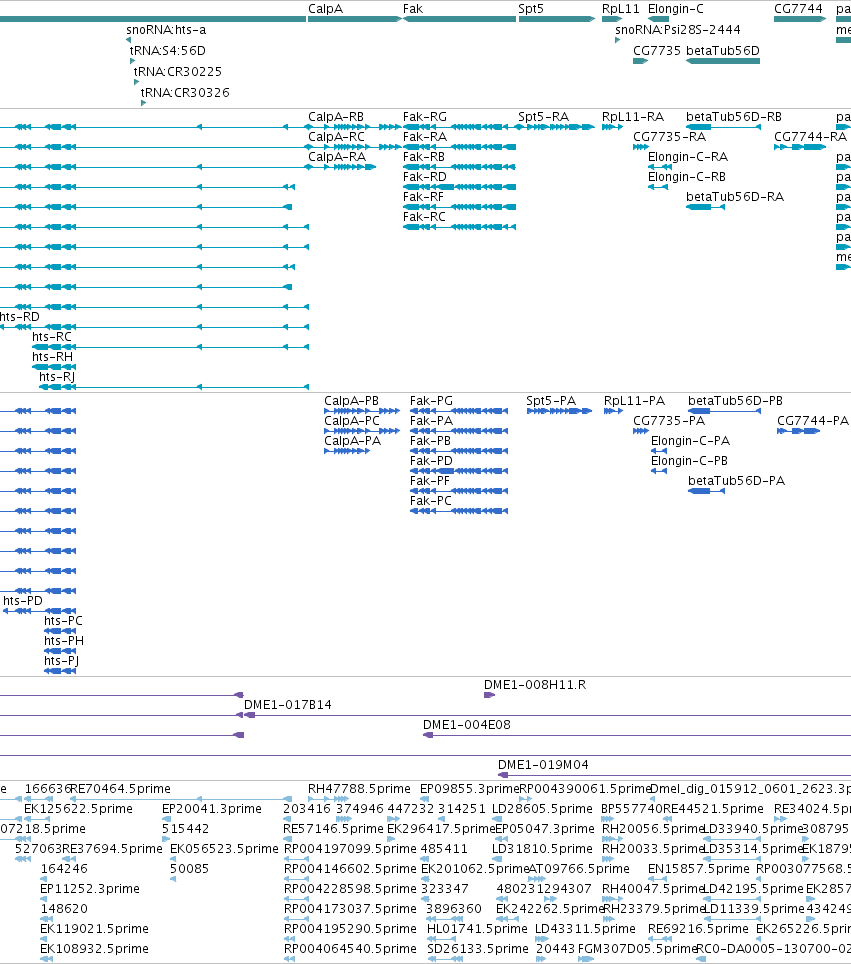The width and height of the screenshot is (851, 964).
Task: Click the EK125622.5prime EST label
Action: click(x=78, y=809)
